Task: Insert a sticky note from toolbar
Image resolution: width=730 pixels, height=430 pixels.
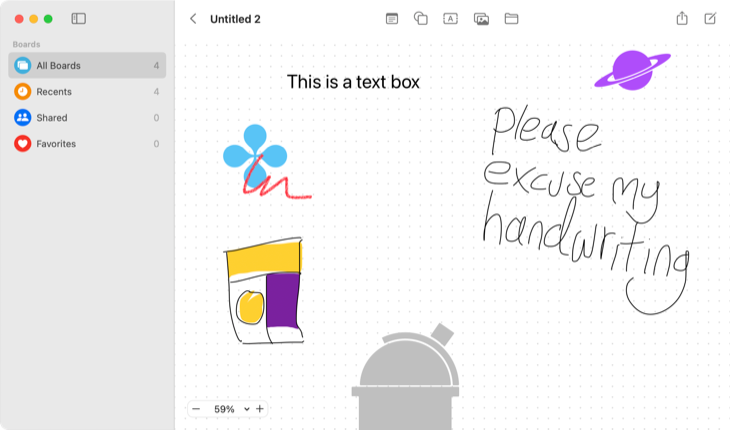Action: (392, 19)
